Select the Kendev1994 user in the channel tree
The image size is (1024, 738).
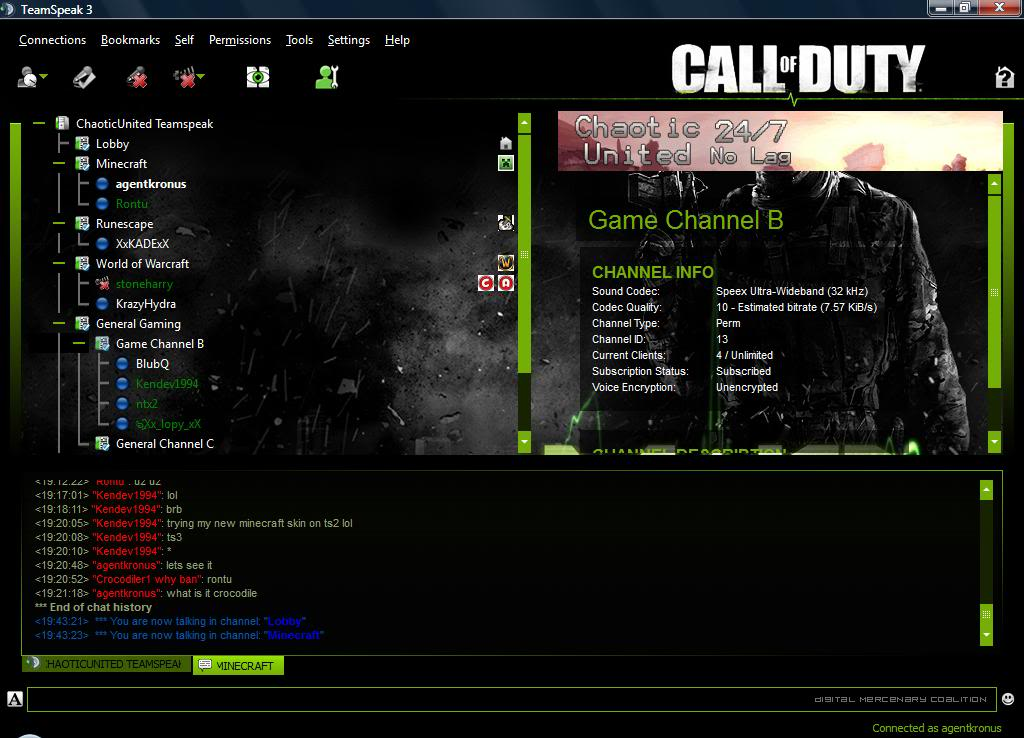pyautogui.click(x=167, y=384)
